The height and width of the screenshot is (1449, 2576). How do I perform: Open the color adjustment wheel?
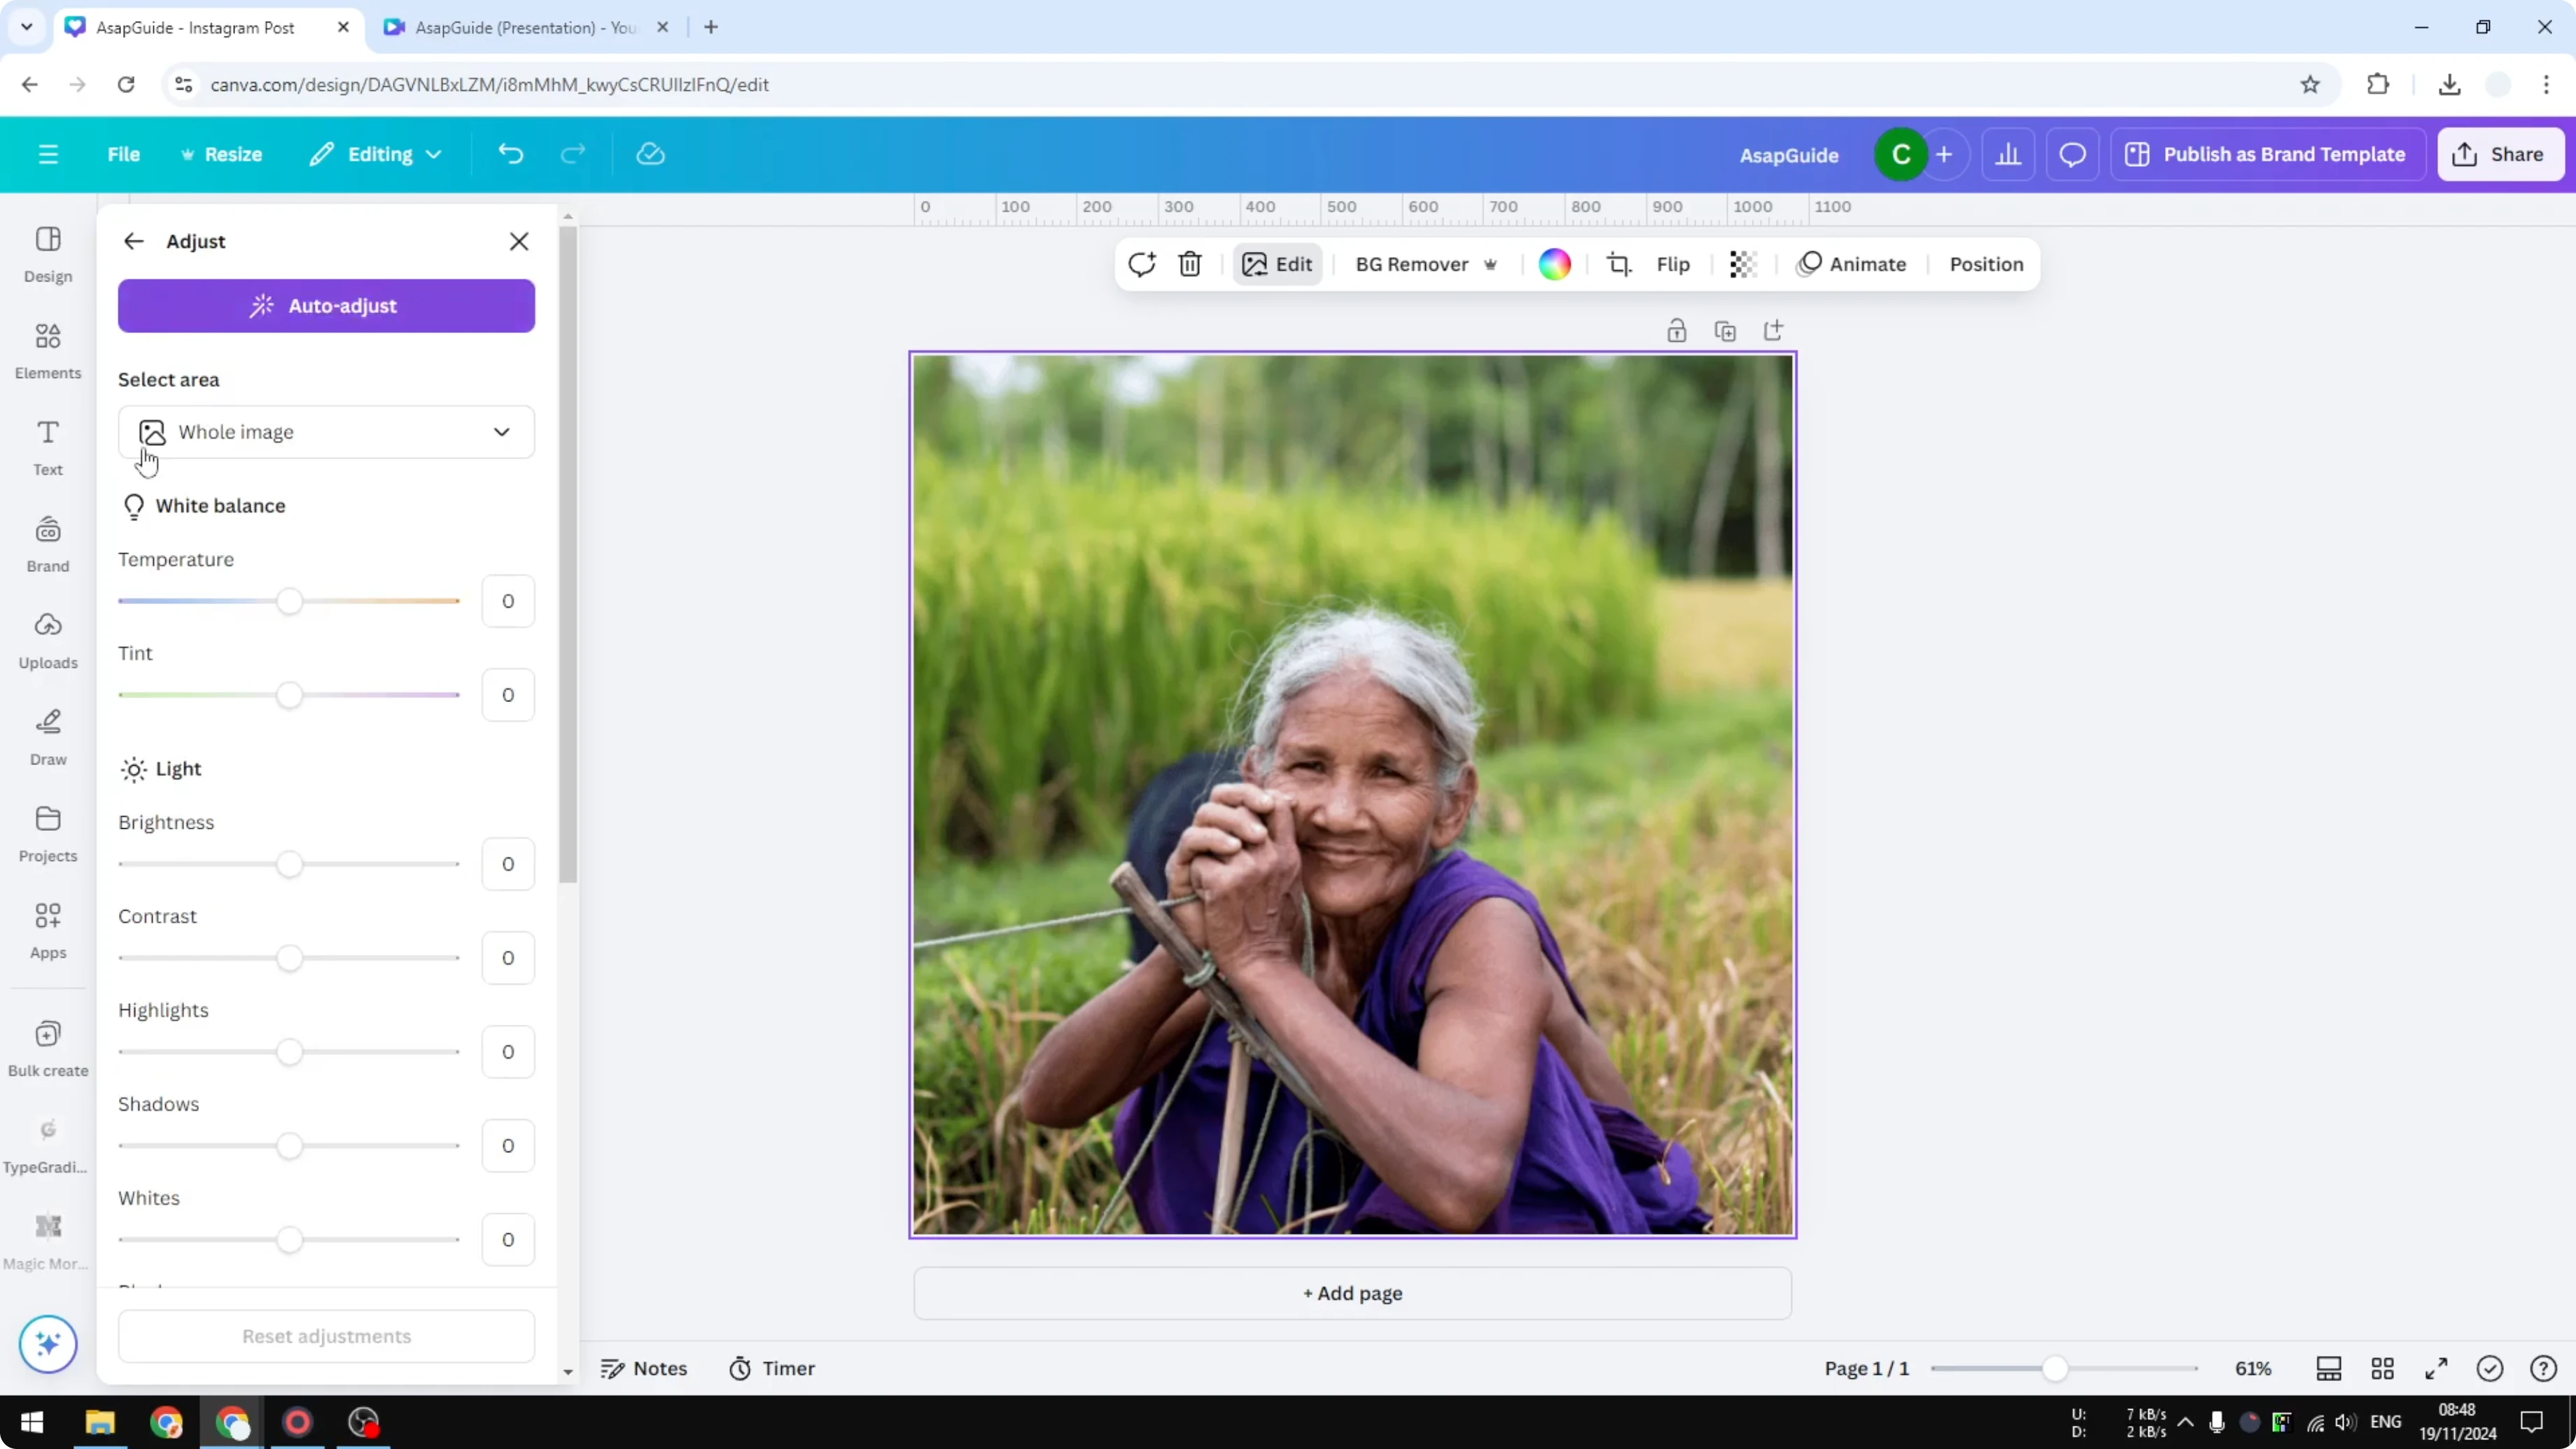tap(1554, 264)
